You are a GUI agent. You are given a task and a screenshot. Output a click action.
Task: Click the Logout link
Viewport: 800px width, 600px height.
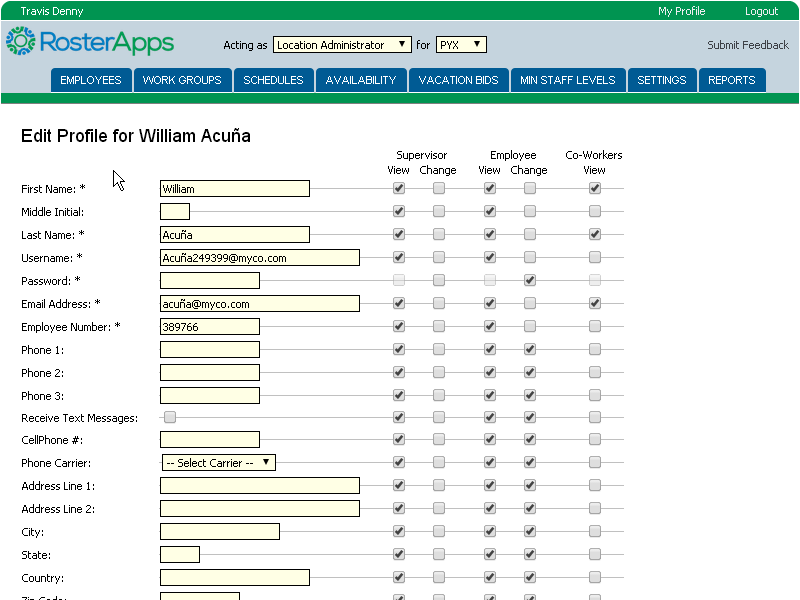coord(761,11)
